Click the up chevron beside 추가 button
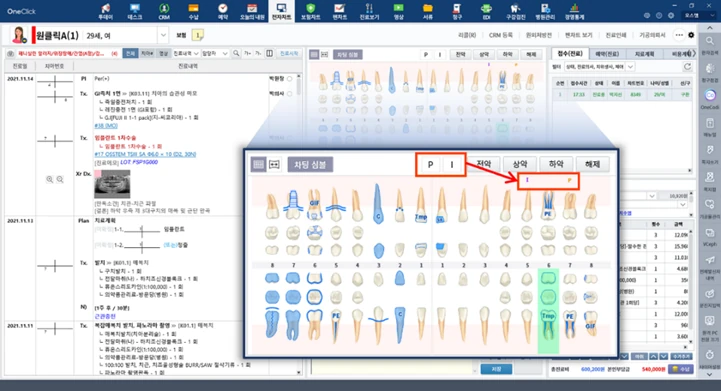This screenshot has width=721, height=391. (653, 356)
